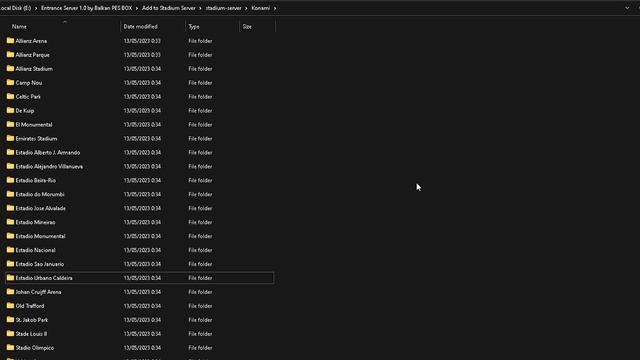Click Stade Louis II type cell

[200, 334]
